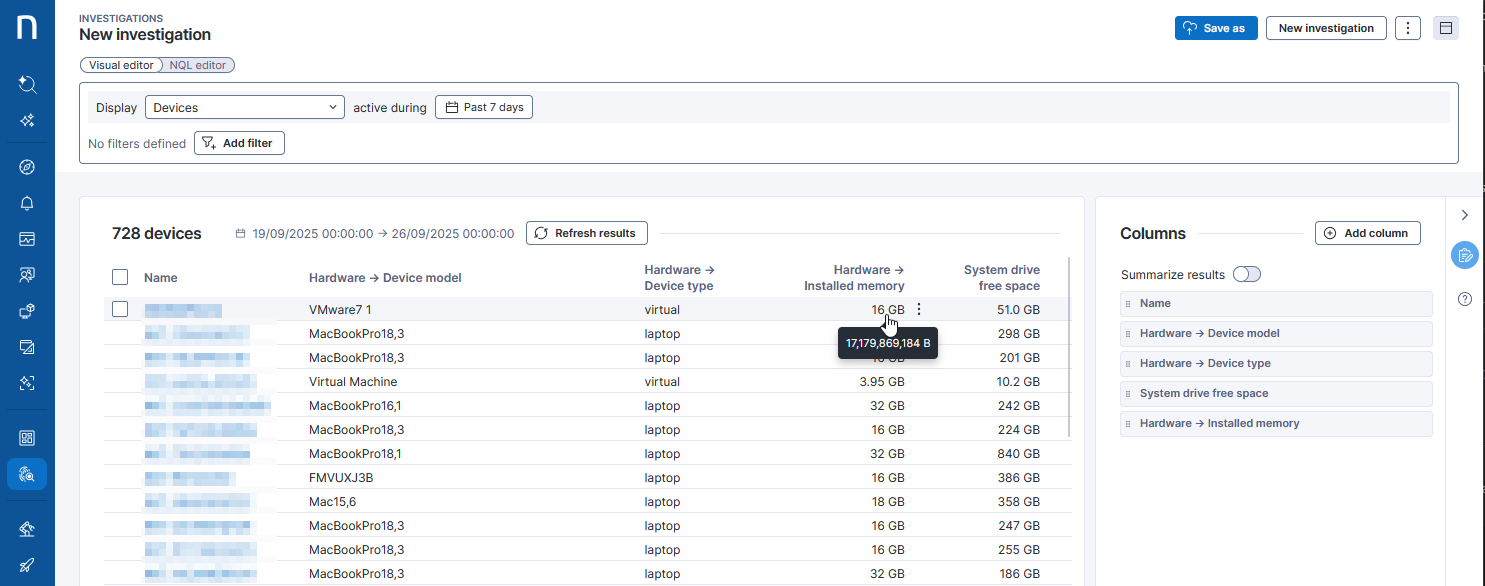Enable the Summarize results toggle
The height and width of the screenshot is (586, 1485).
tap(1246, 275)
